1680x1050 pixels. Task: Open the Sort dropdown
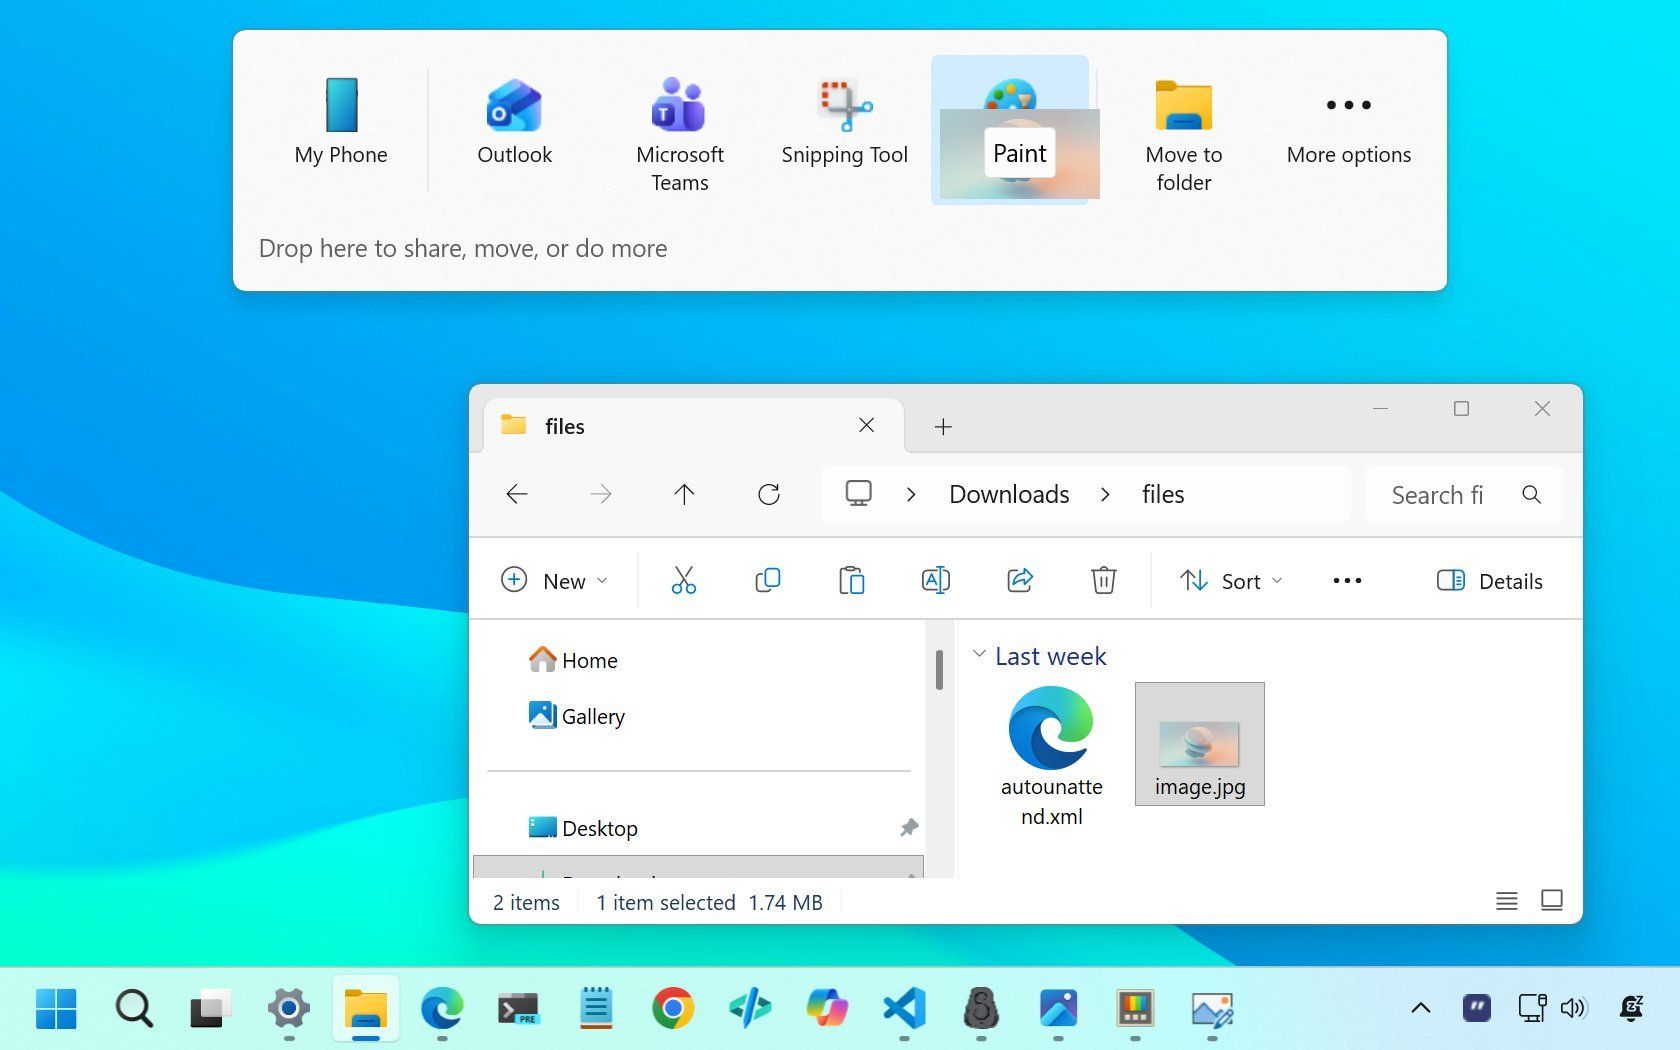(1230, 580)
